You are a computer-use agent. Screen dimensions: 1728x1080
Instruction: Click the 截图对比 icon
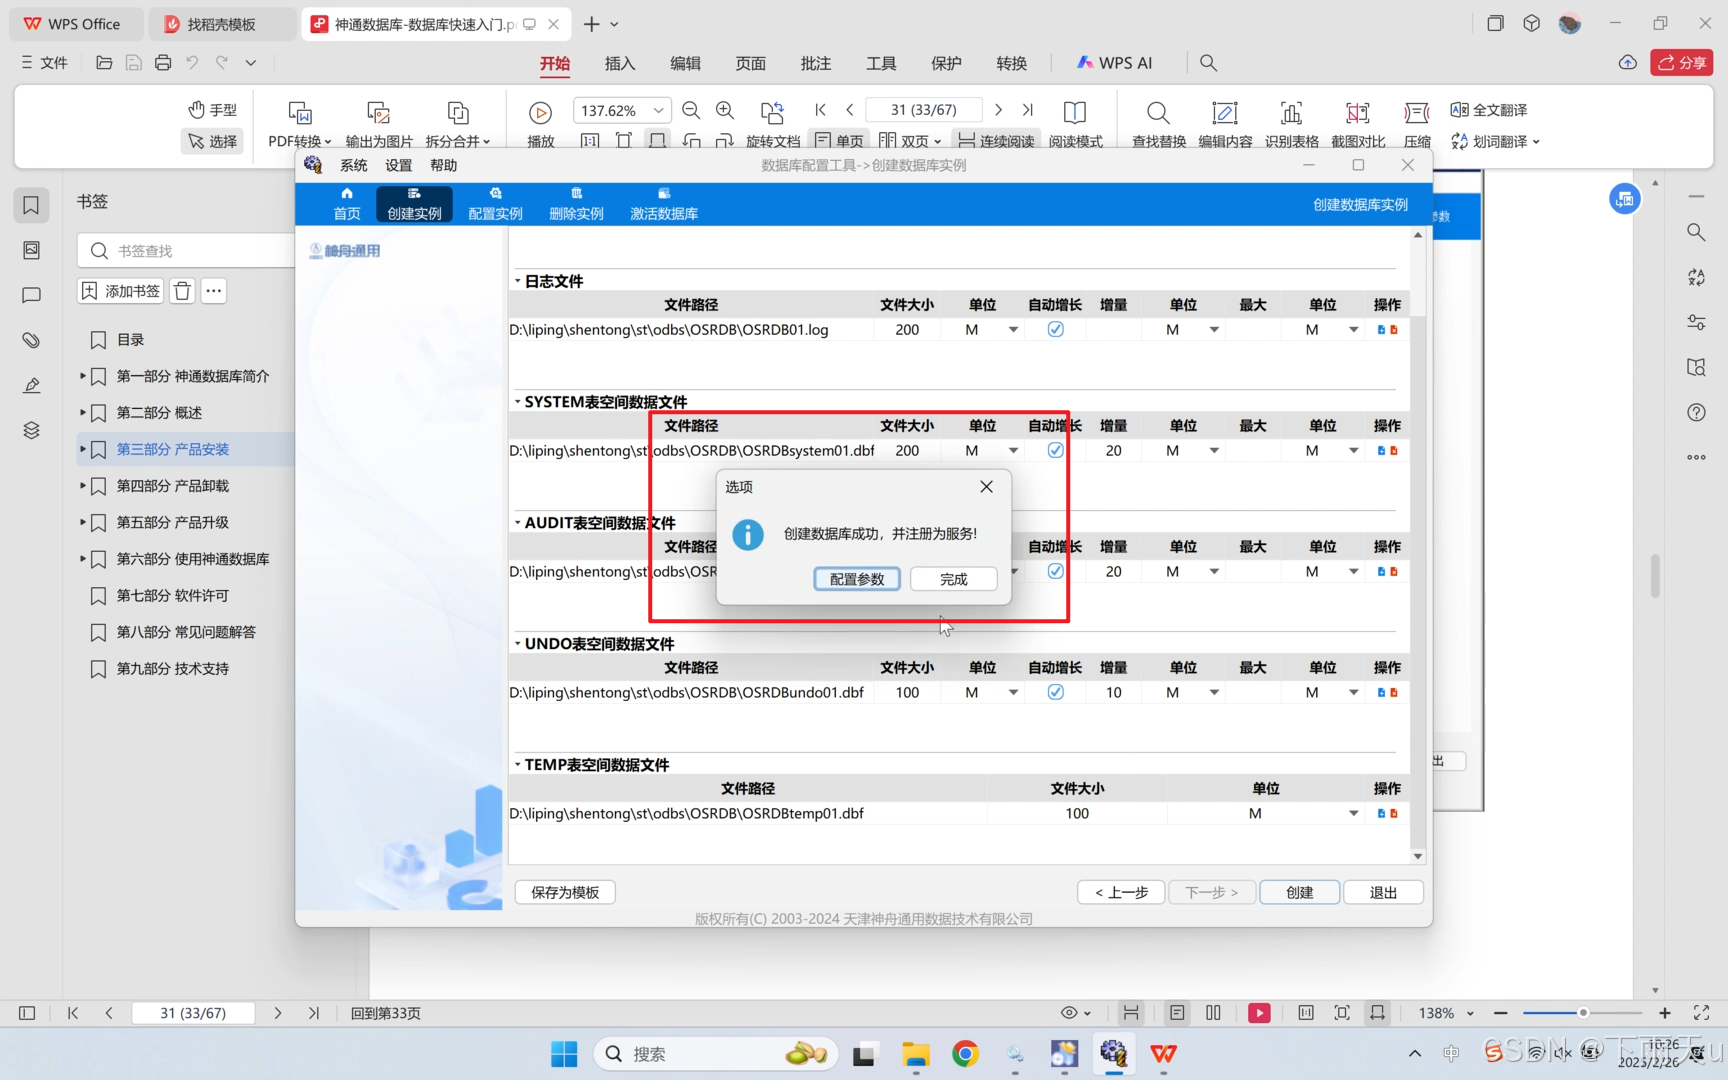[x=1358, y=113]
